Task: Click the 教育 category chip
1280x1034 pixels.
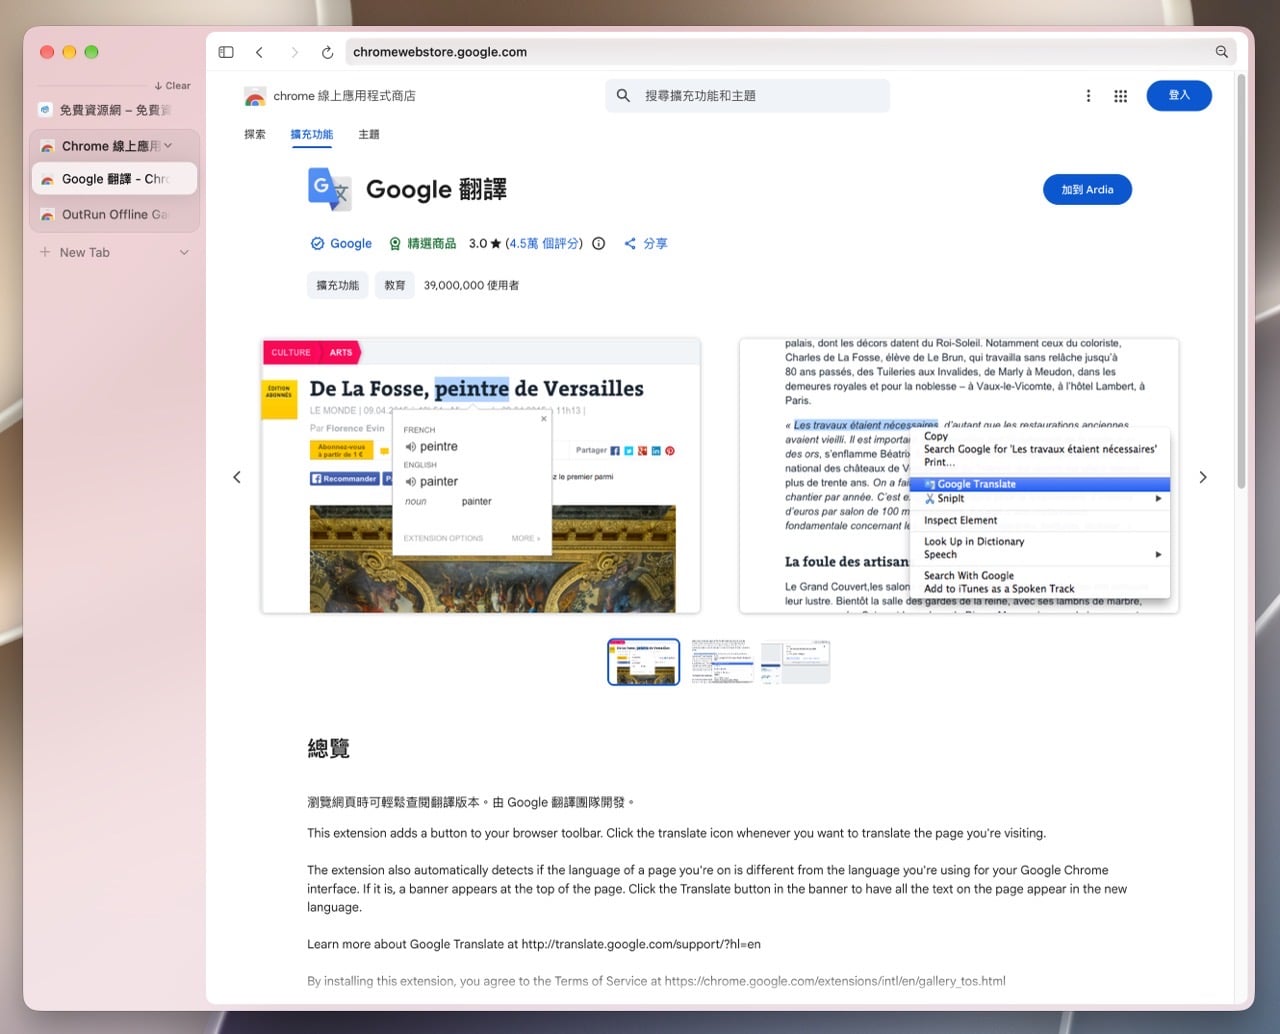Action: point(395,285)
